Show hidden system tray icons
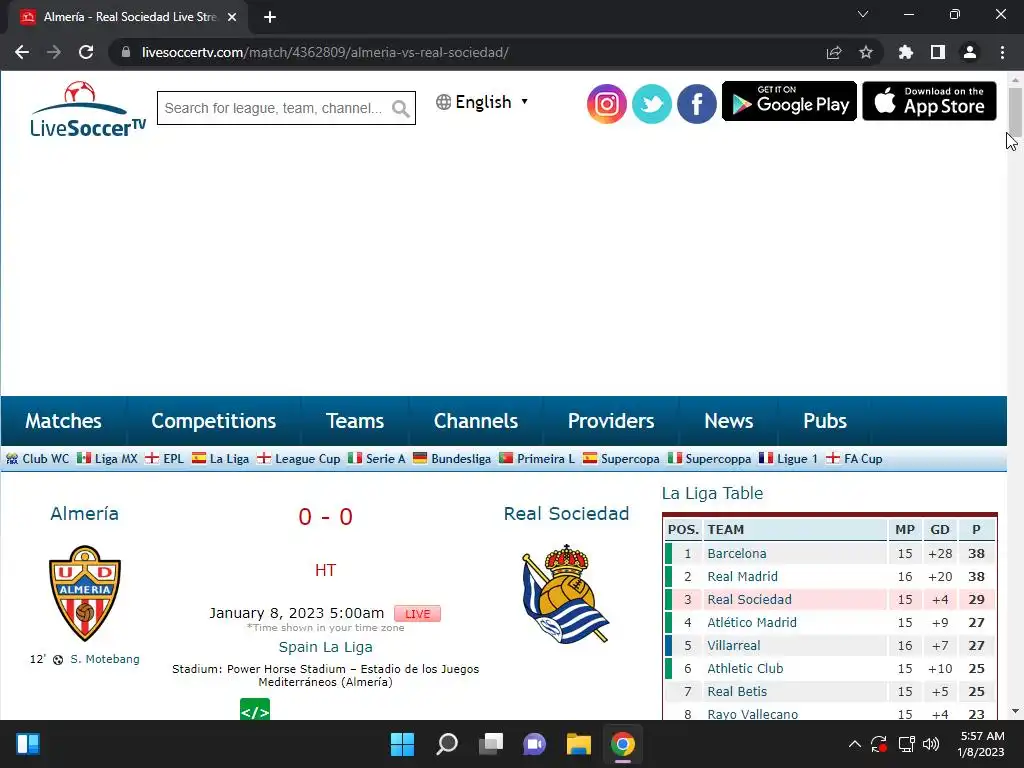Viewport: 1024px width, 768px height. click(854, 744)
